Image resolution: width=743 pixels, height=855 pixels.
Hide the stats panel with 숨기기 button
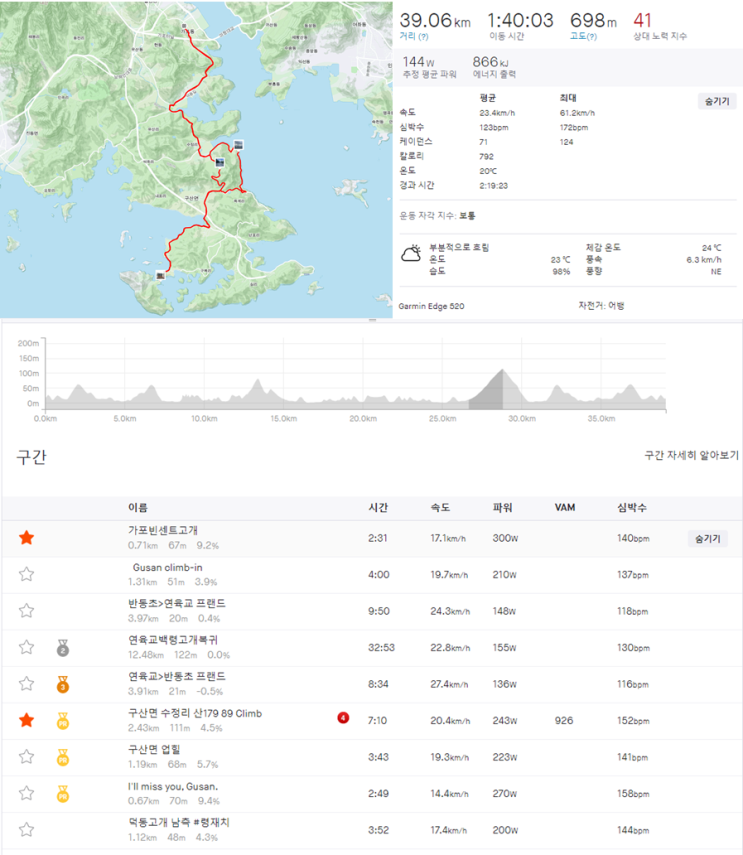click(x=717, y=101)
